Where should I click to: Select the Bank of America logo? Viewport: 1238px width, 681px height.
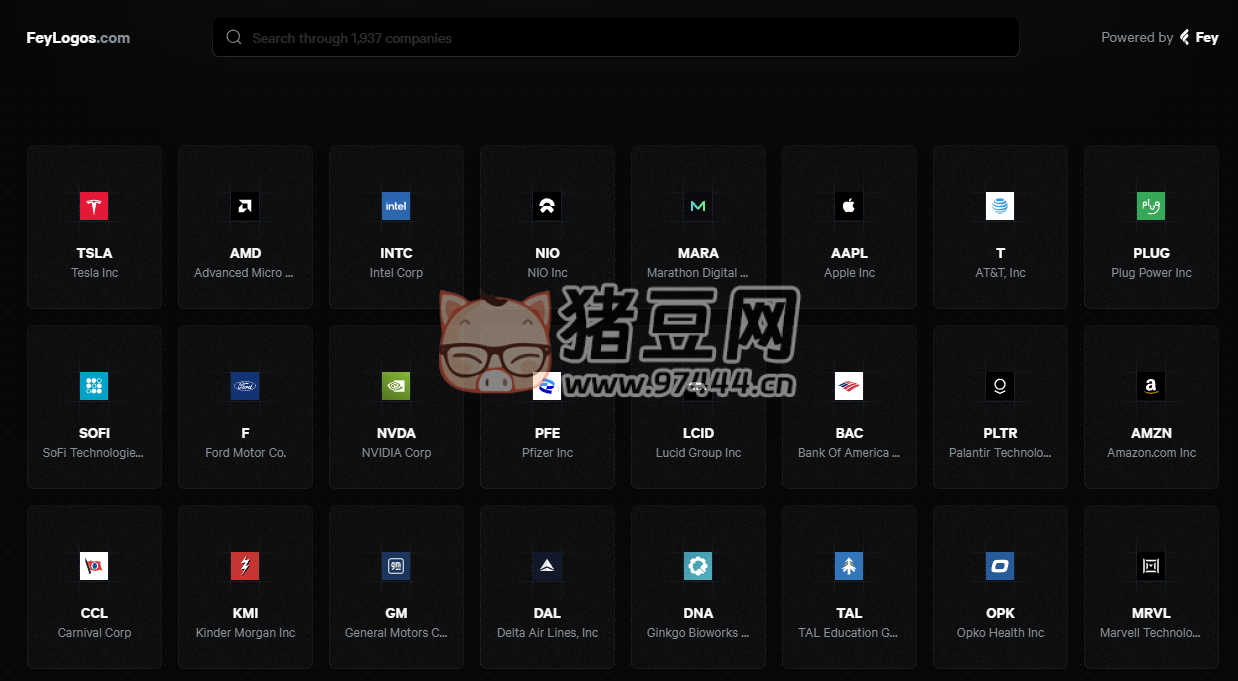coord(849,386)
